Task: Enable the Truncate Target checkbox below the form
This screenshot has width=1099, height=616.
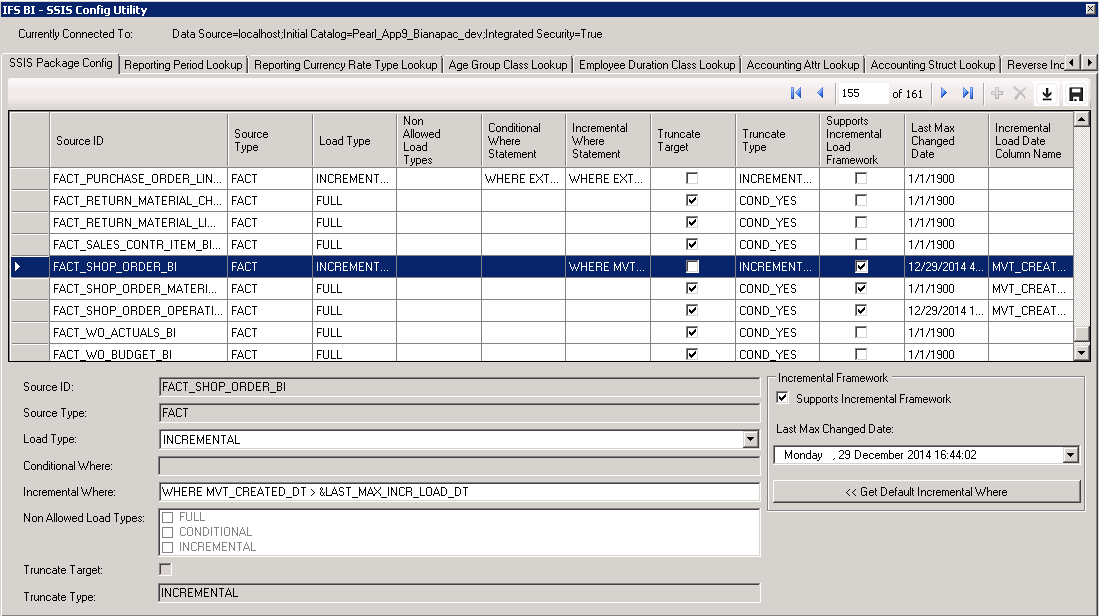Action: point(166,570)
